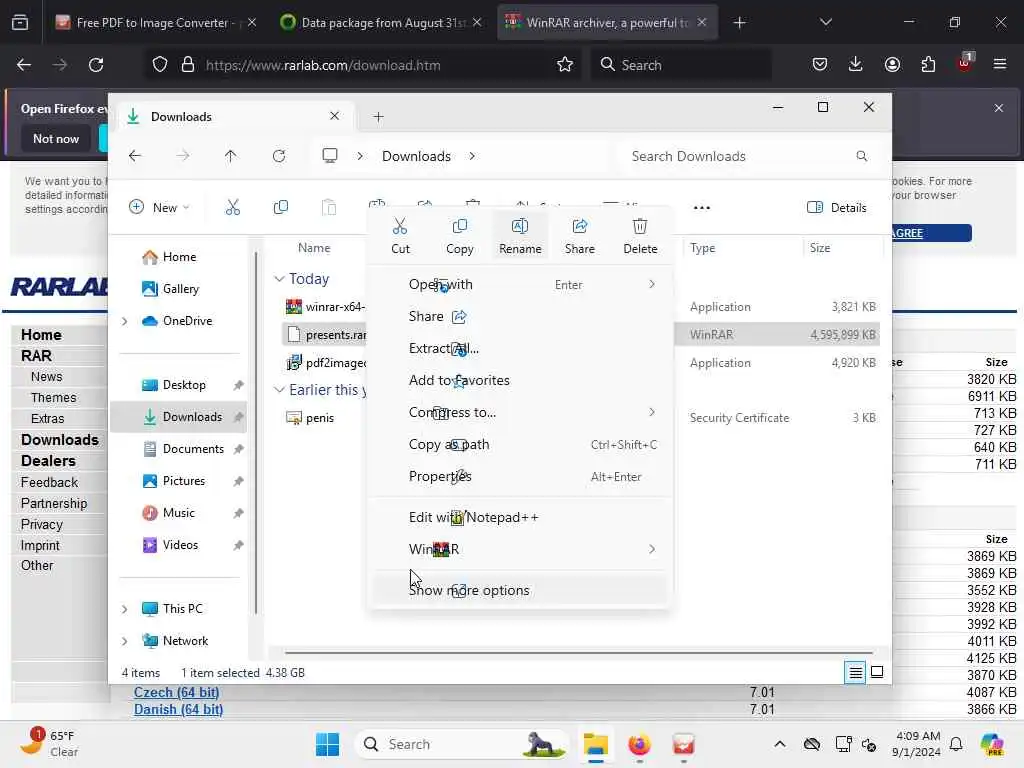Sort by Type column header
Viewport: 1024px width, 768px height.
point(703,248)
